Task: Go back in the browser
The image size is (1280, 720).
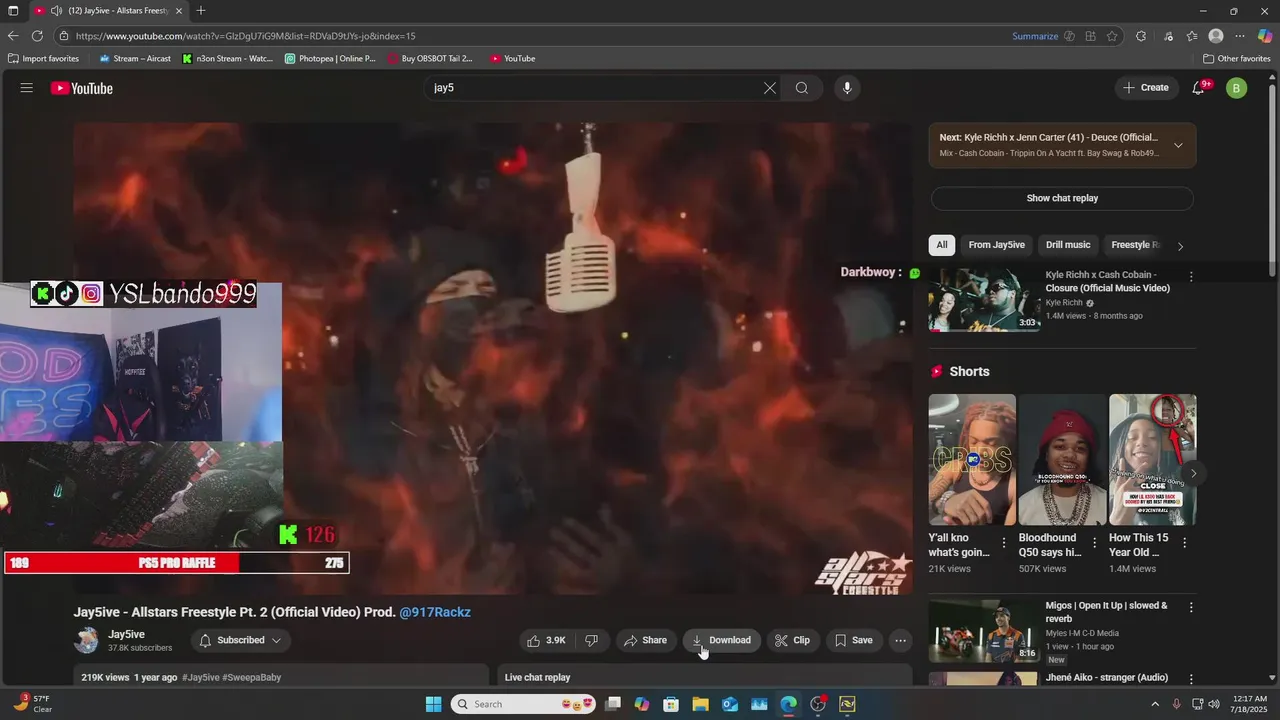Action: 13,36
